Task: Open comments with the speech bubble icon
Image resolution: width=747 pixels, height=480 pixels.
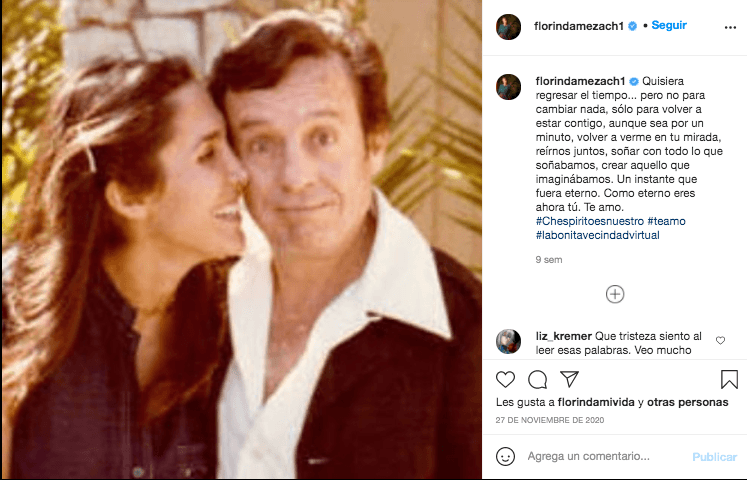Action: [537, 379]
